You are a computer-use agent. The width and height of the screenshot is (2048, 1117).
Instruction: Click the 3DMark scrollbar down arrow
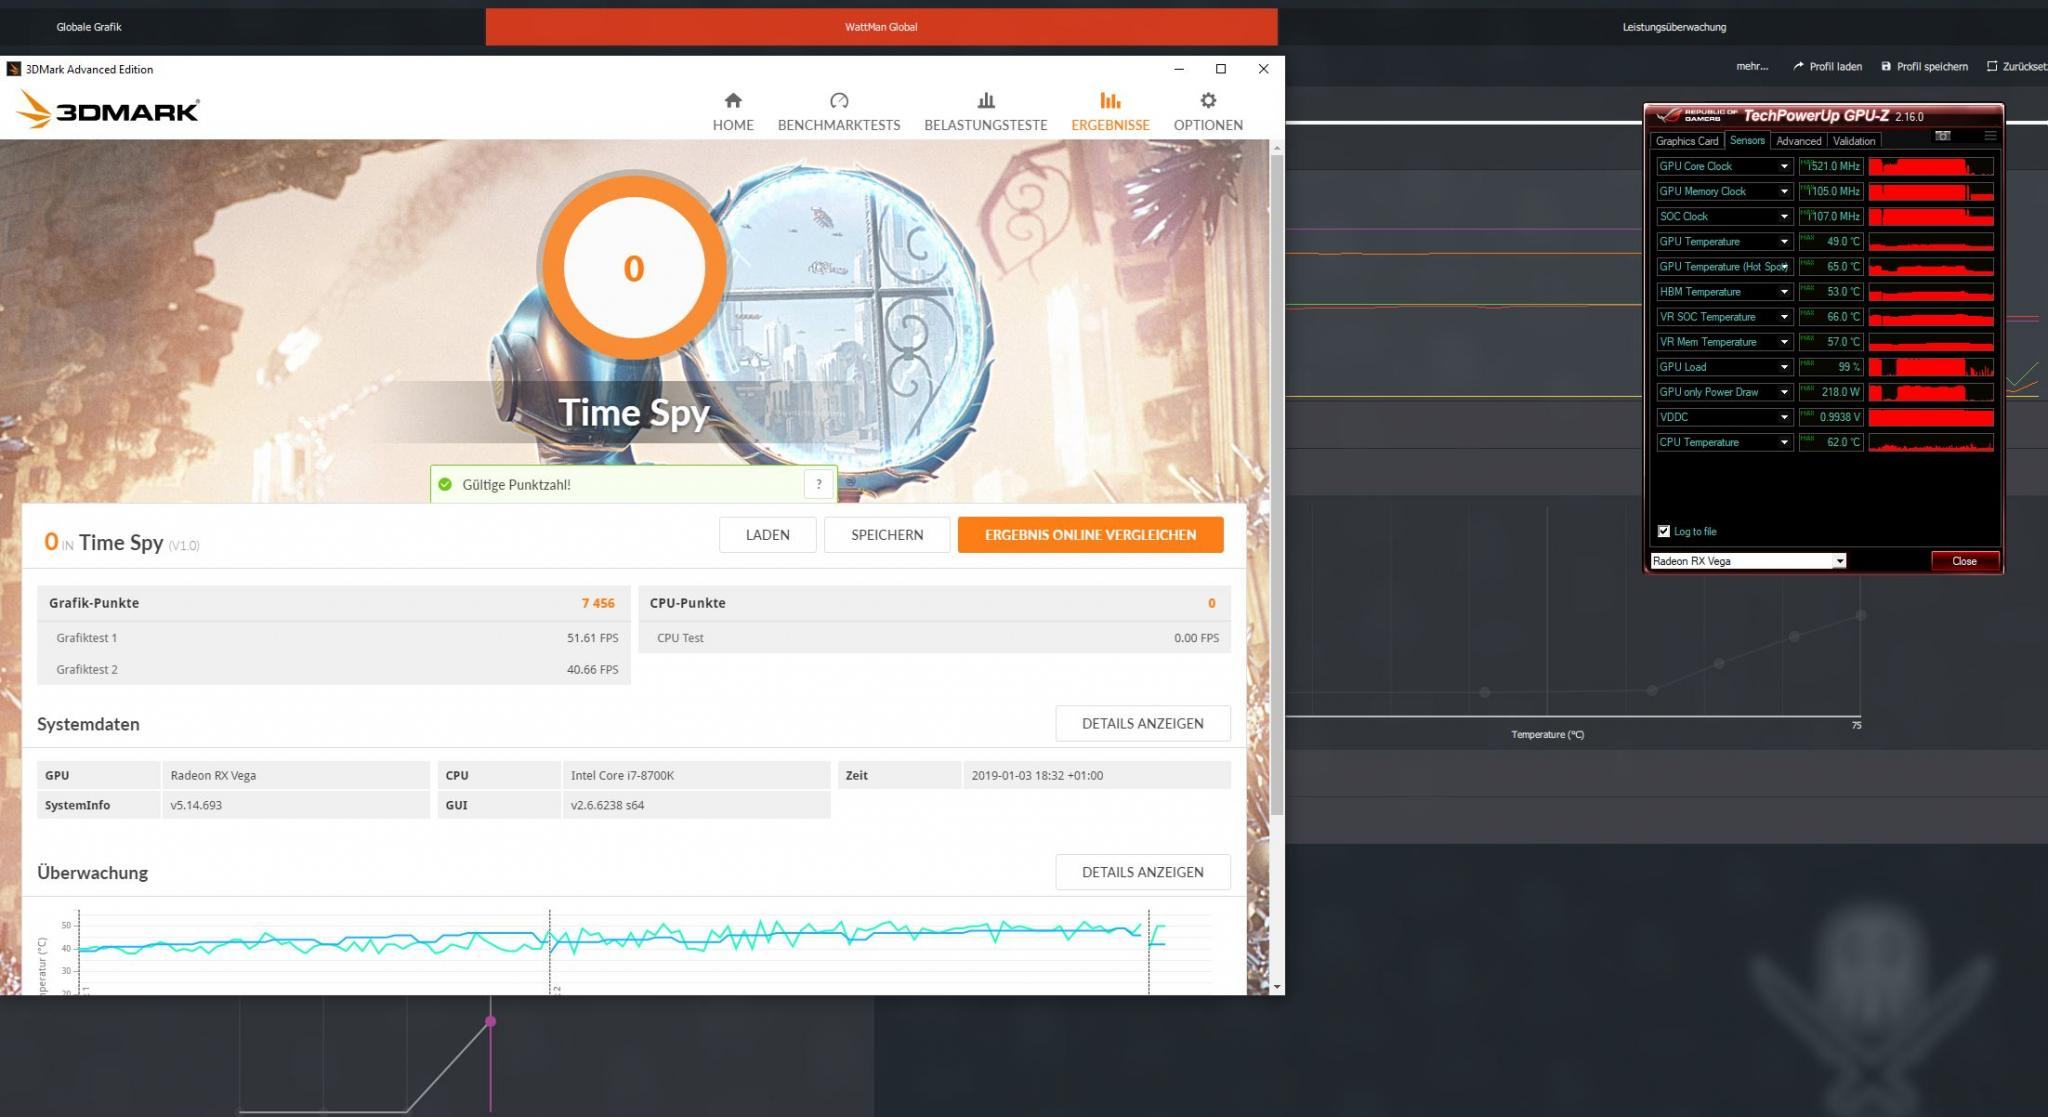[x=1276, y=987]
